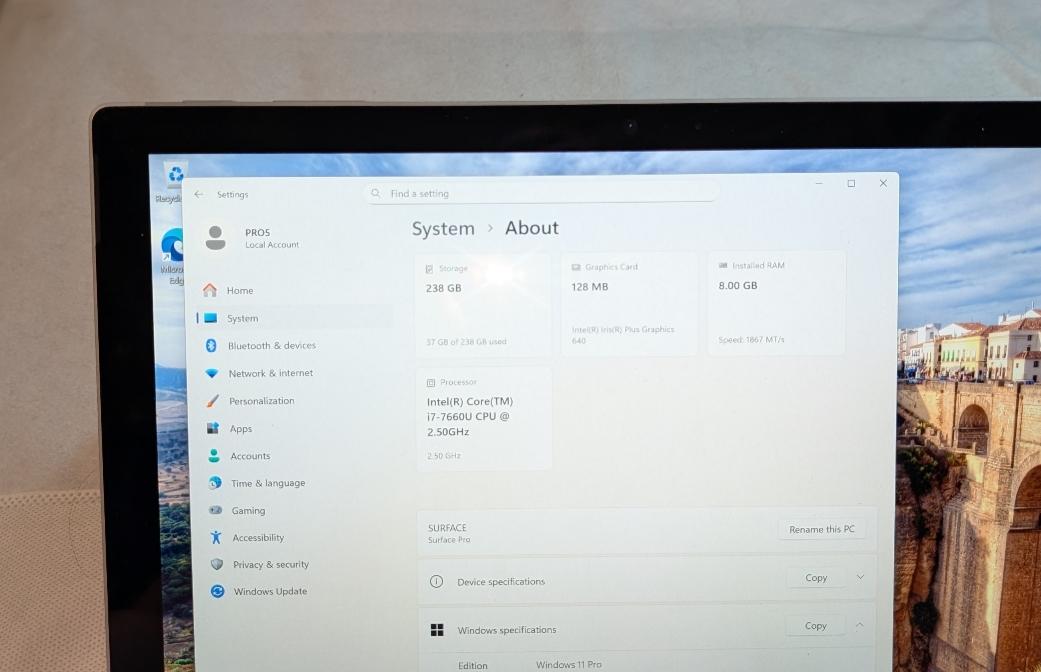Click the Gaming controller icon
The image size is (1041, 672).
click(216, 510)
